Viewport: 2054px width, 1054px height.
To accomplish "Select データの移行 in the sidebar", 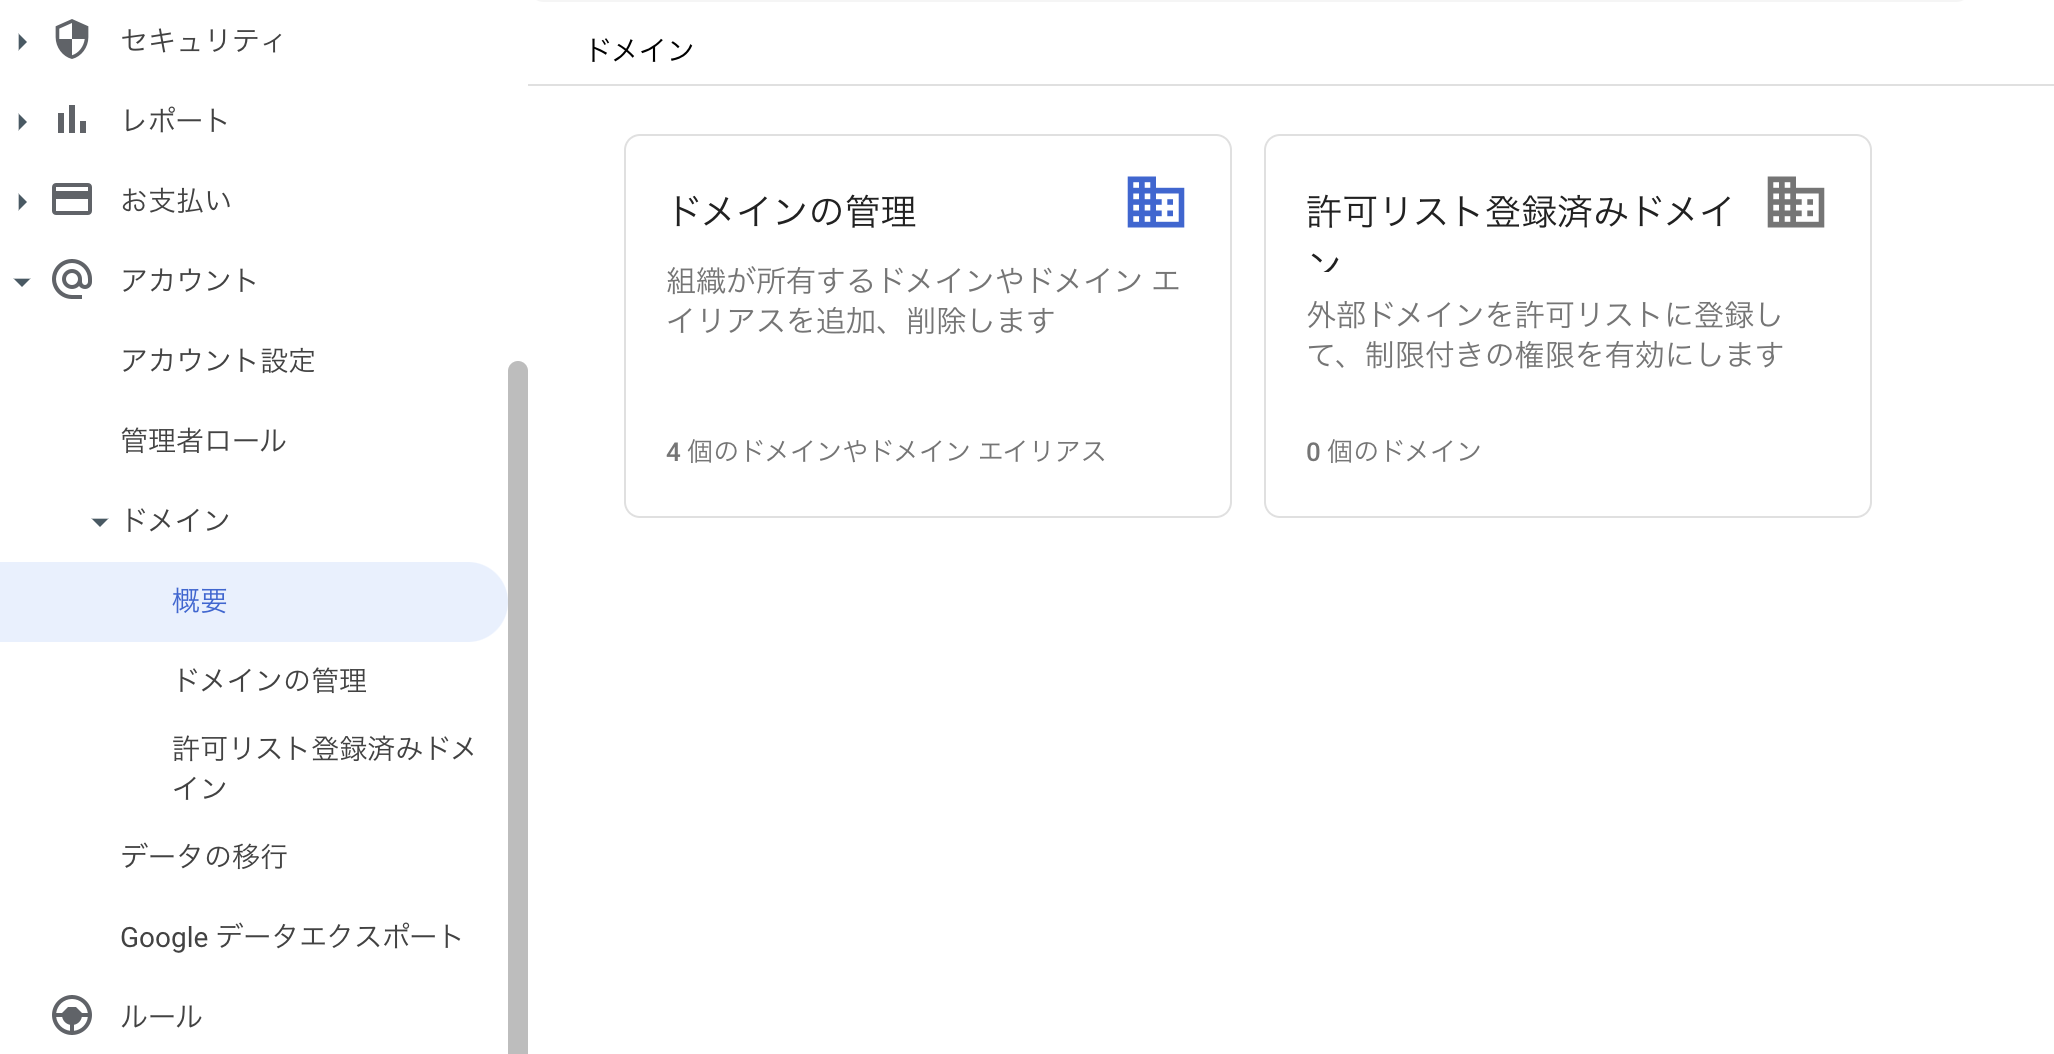I will click(204, 856).
